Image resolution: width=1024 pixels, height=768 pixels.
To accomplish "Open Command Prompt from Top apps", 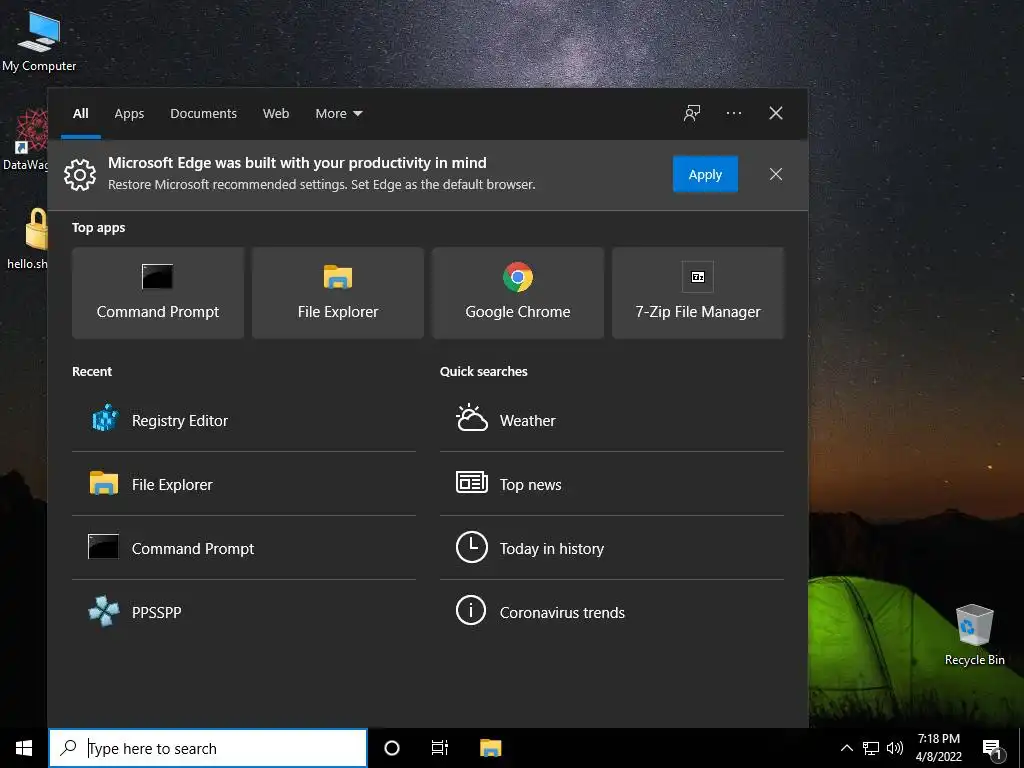I will [x=157, y=293].
